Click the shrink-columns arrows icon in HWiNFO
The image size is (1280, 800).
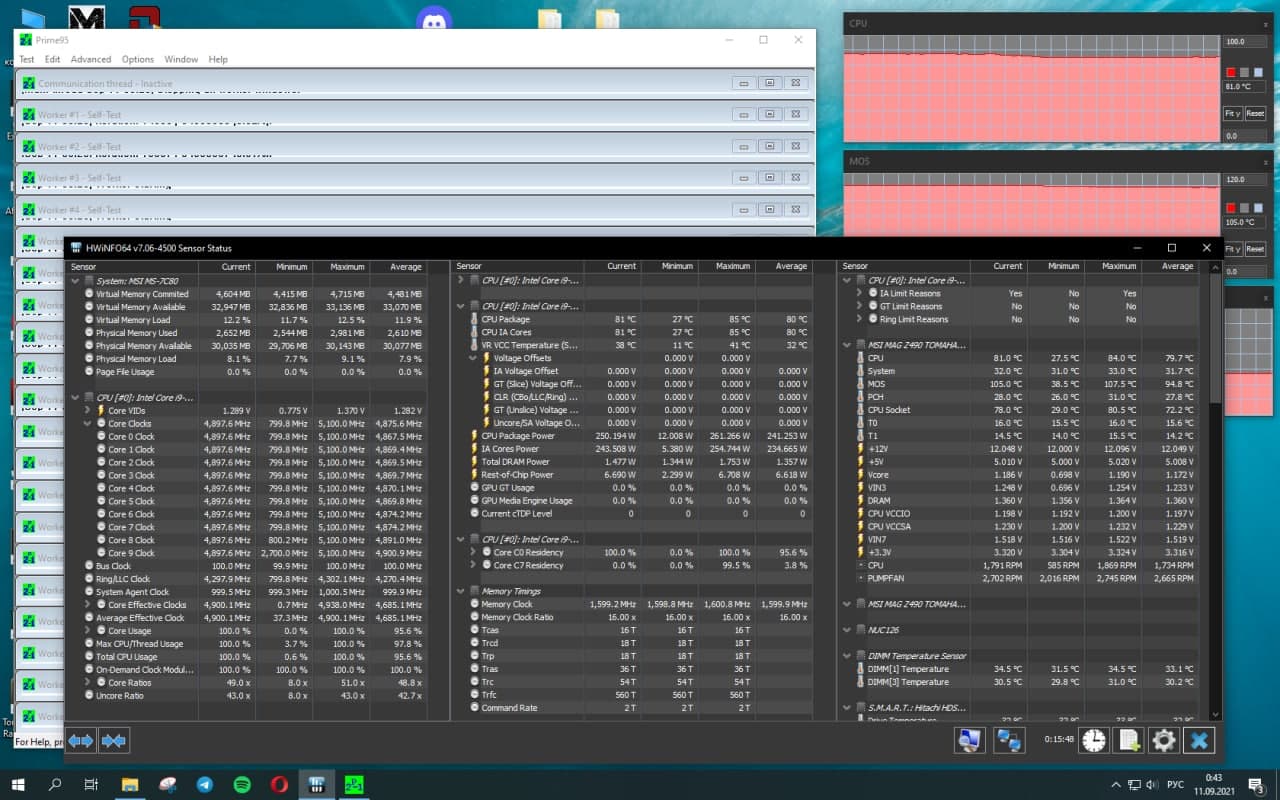[114, 741]
